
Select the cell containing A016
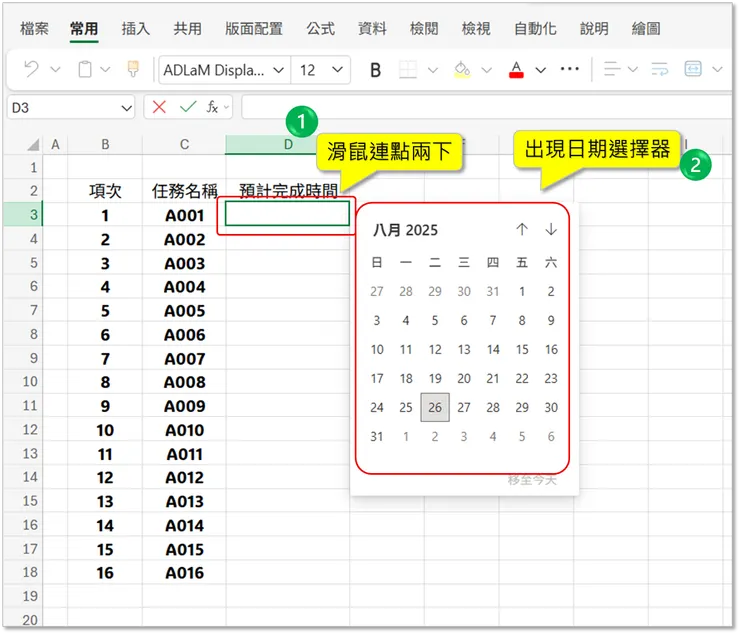184,573
